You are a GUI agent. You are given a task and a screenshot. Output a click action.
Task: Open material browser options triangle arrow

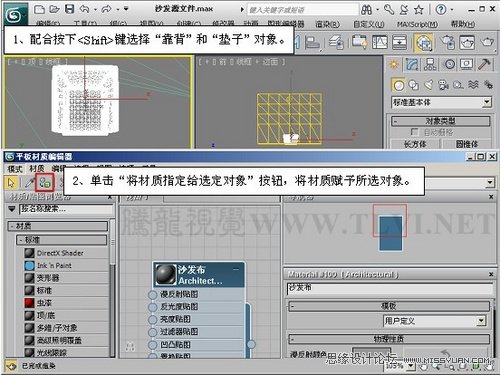pos(12,209)
